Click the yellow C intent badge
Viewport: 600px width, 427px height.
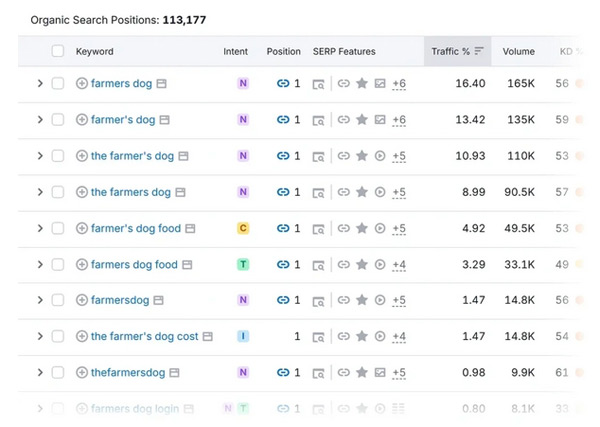242,229
